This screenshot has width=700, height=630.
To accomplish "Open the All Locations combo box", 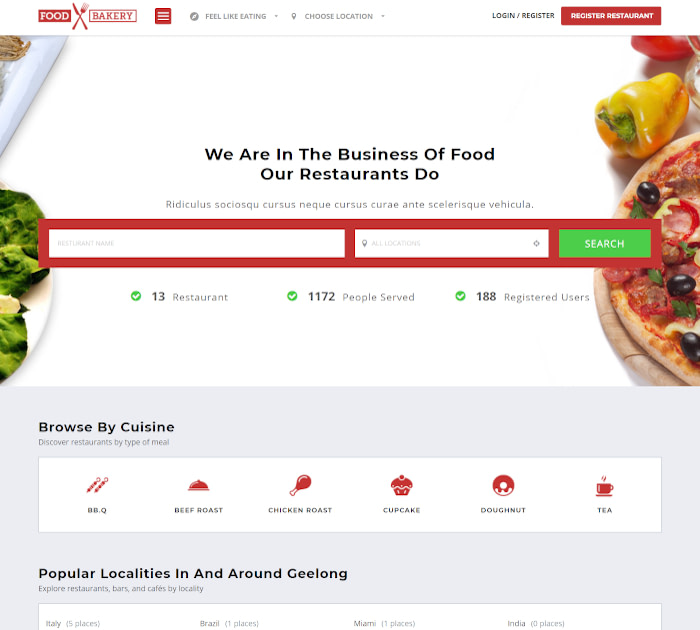I will tap(451, 243).
